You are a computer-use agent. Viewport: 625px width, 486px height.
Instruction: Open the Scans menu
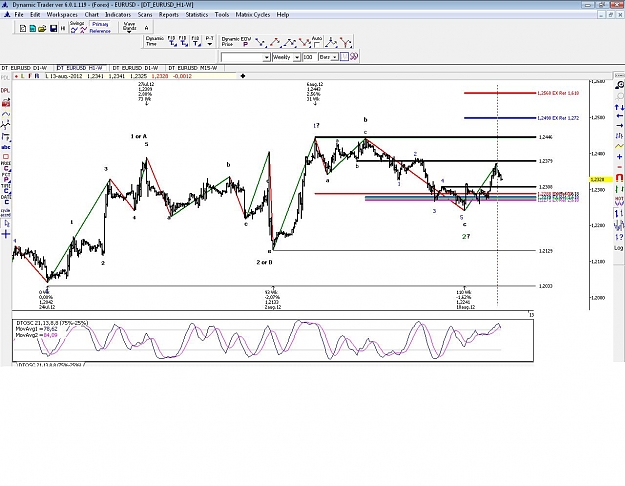tap(145, 14)
